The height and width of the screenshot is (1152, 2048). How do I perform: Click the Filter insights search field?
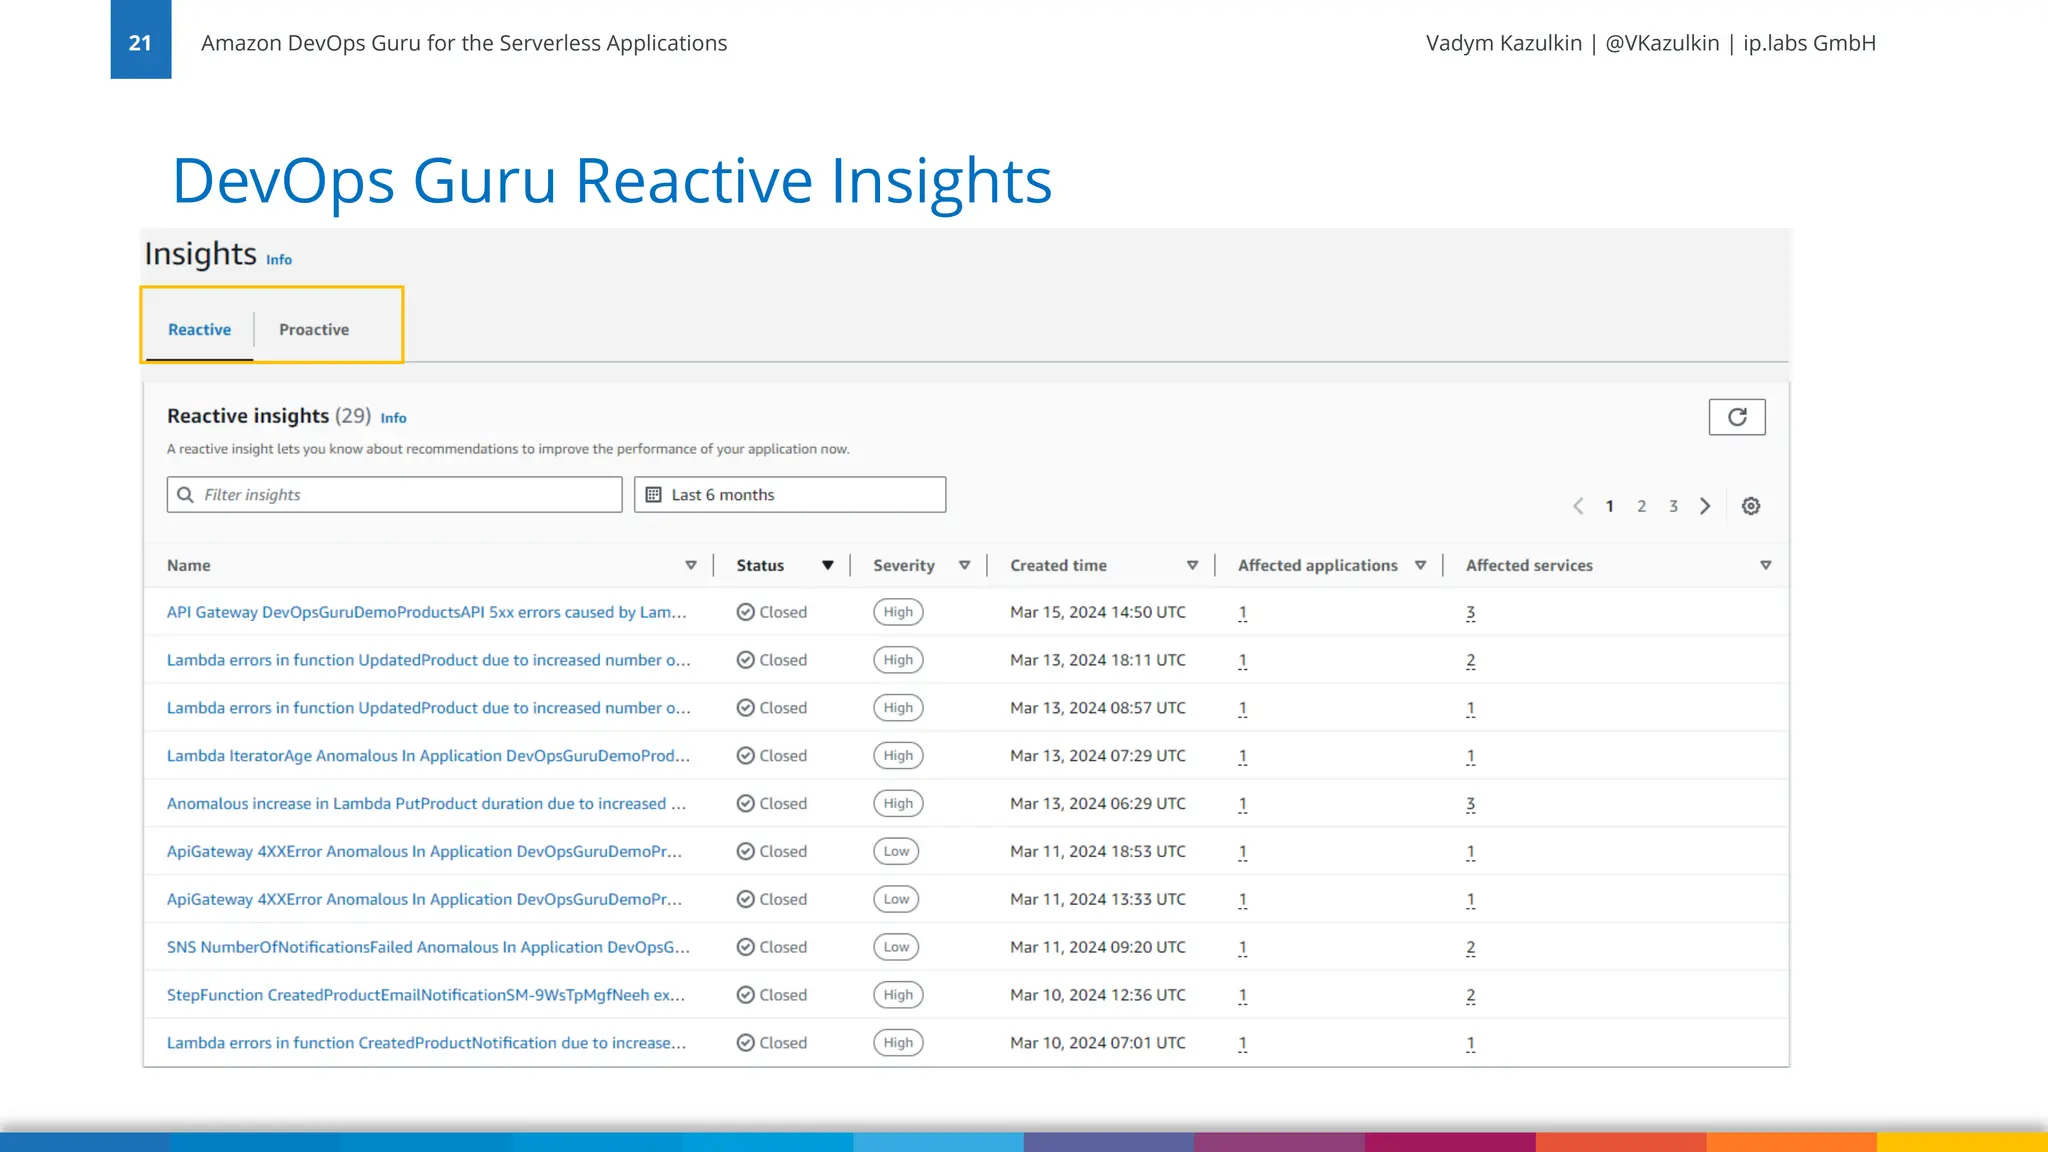(405, 495)
